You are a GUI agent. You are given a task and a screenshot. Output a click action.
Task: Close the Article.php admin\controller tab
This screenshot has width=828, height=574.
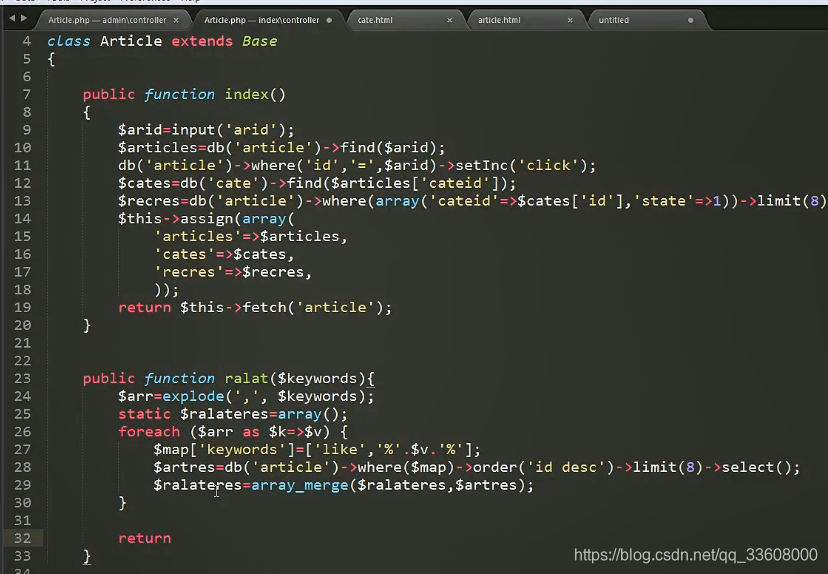click(x=176, y=20)
